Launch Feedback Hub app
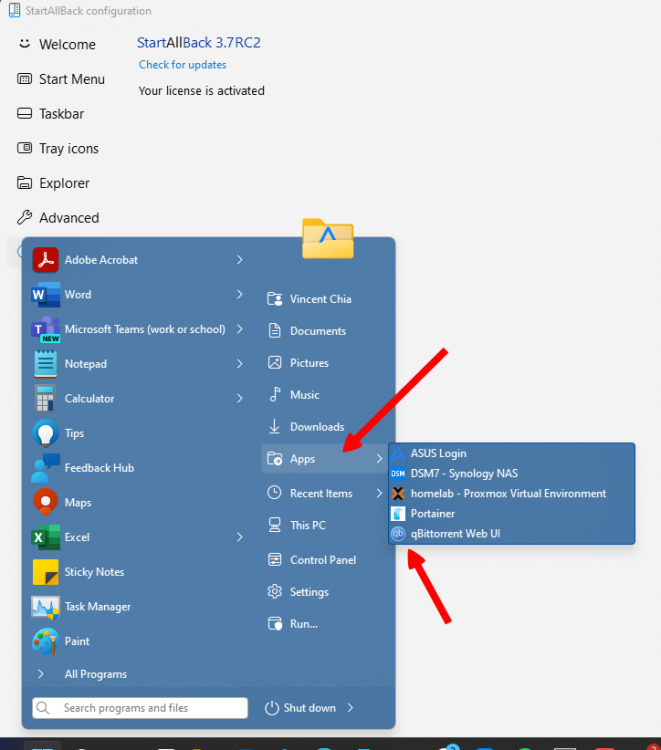Image resolution: width=661 pixels, height=750 pixels. tap(98, 468)
